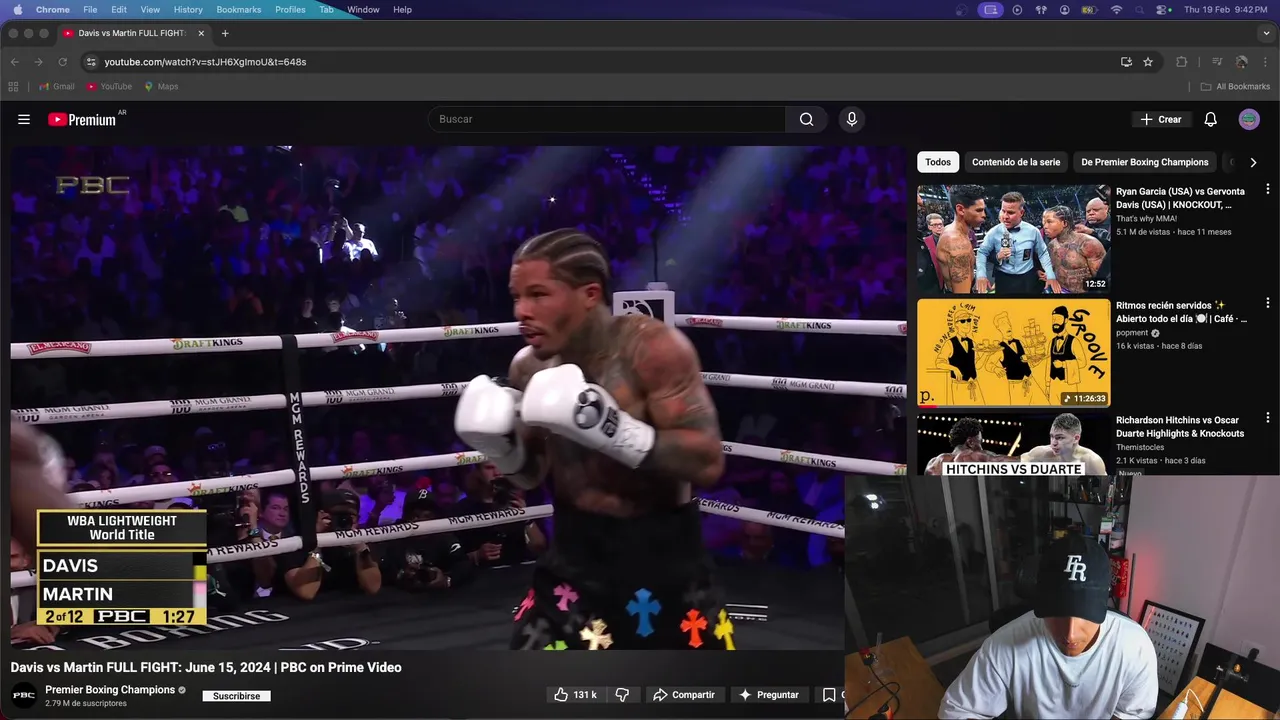Click the search magnifier button
This screenshot has width=1280, height=720.
(806, 119)
